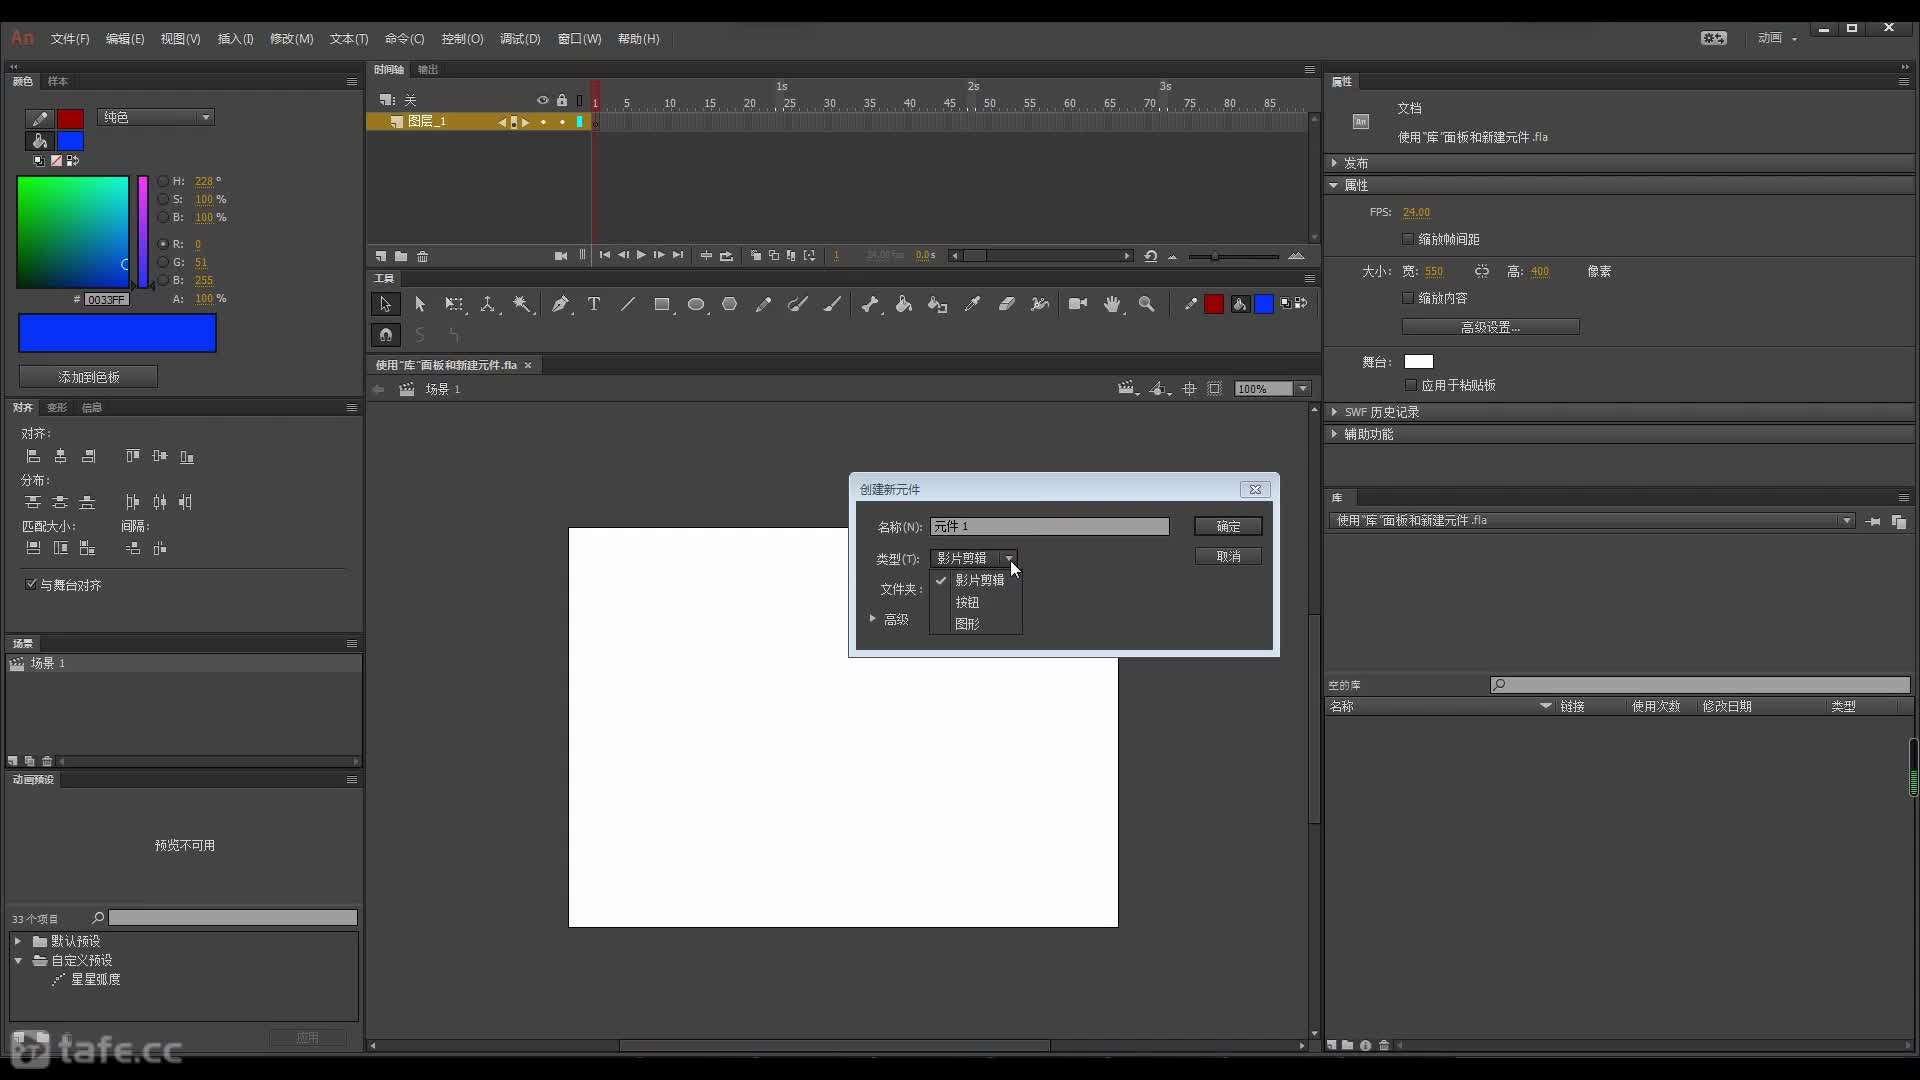Image resolution: width=1920 pixels, height=1080 pixels.
Task: Open the 窗口(W) menu
Action: 579,39
